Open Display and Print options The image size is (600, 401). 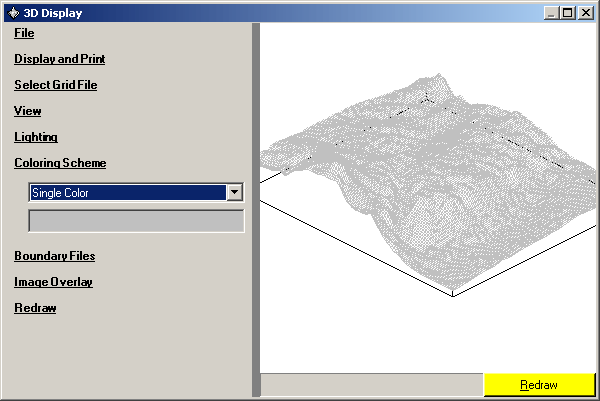[60, 59]
